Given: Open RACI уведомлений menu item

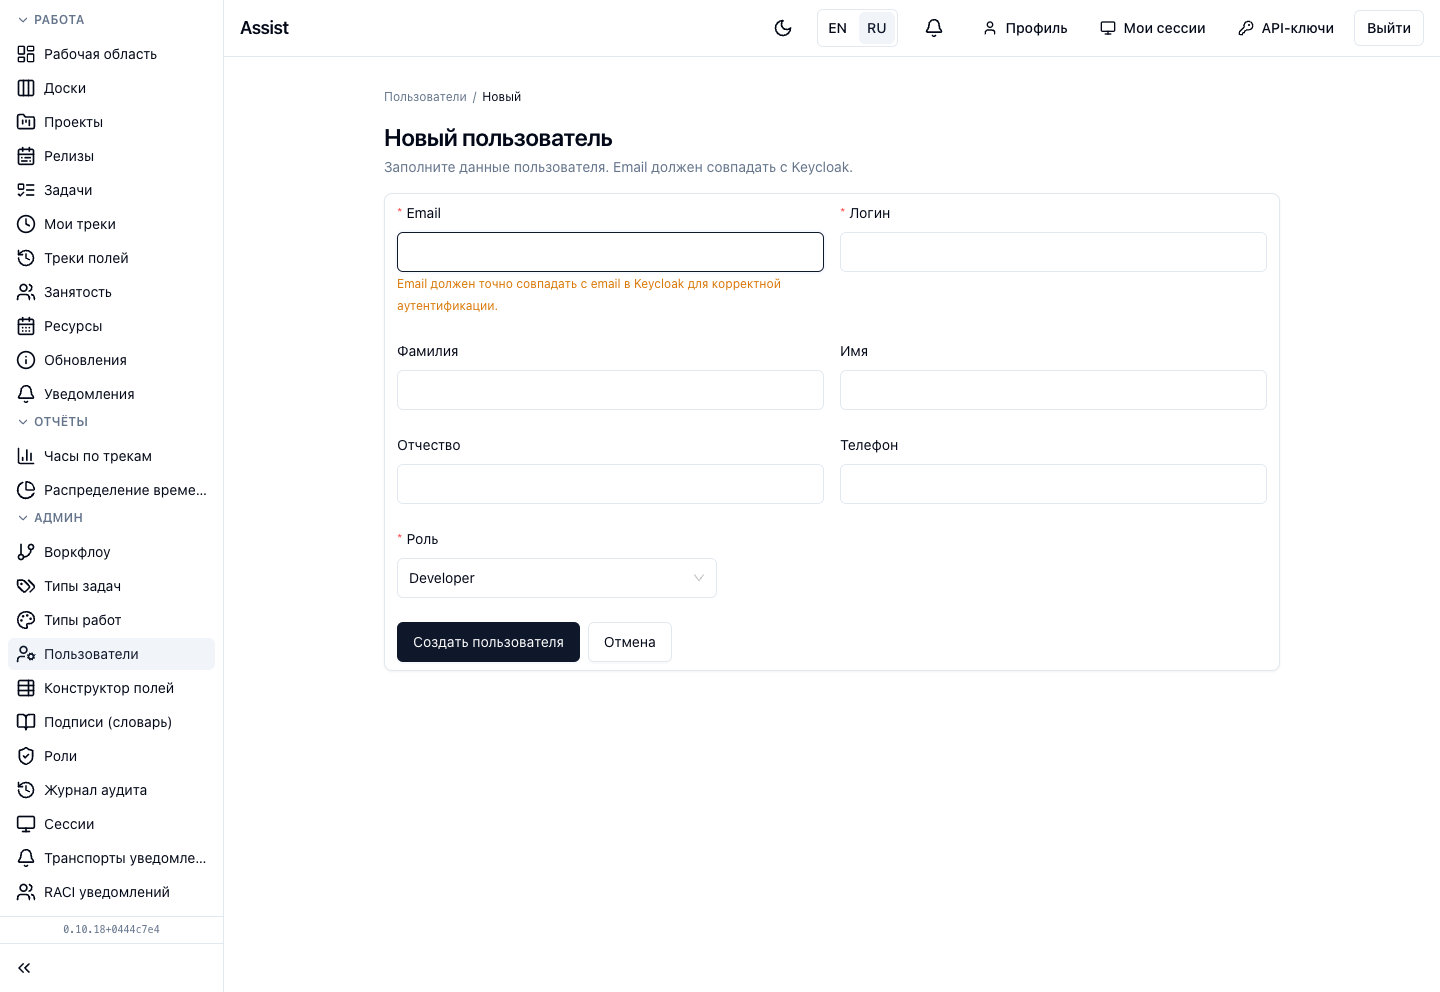Looking at the screenshot, I should coord(111,892).
